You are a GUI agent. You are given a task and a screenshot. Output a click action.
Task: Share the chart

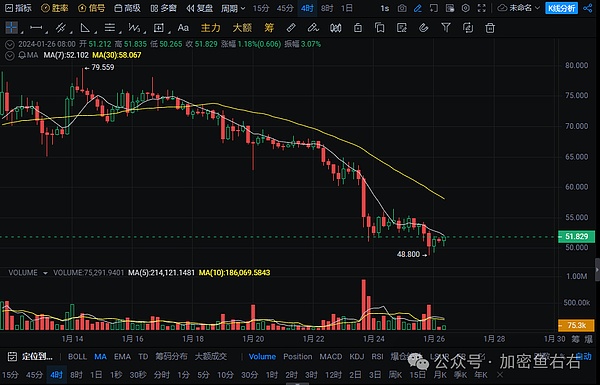[x=588, y=8]
